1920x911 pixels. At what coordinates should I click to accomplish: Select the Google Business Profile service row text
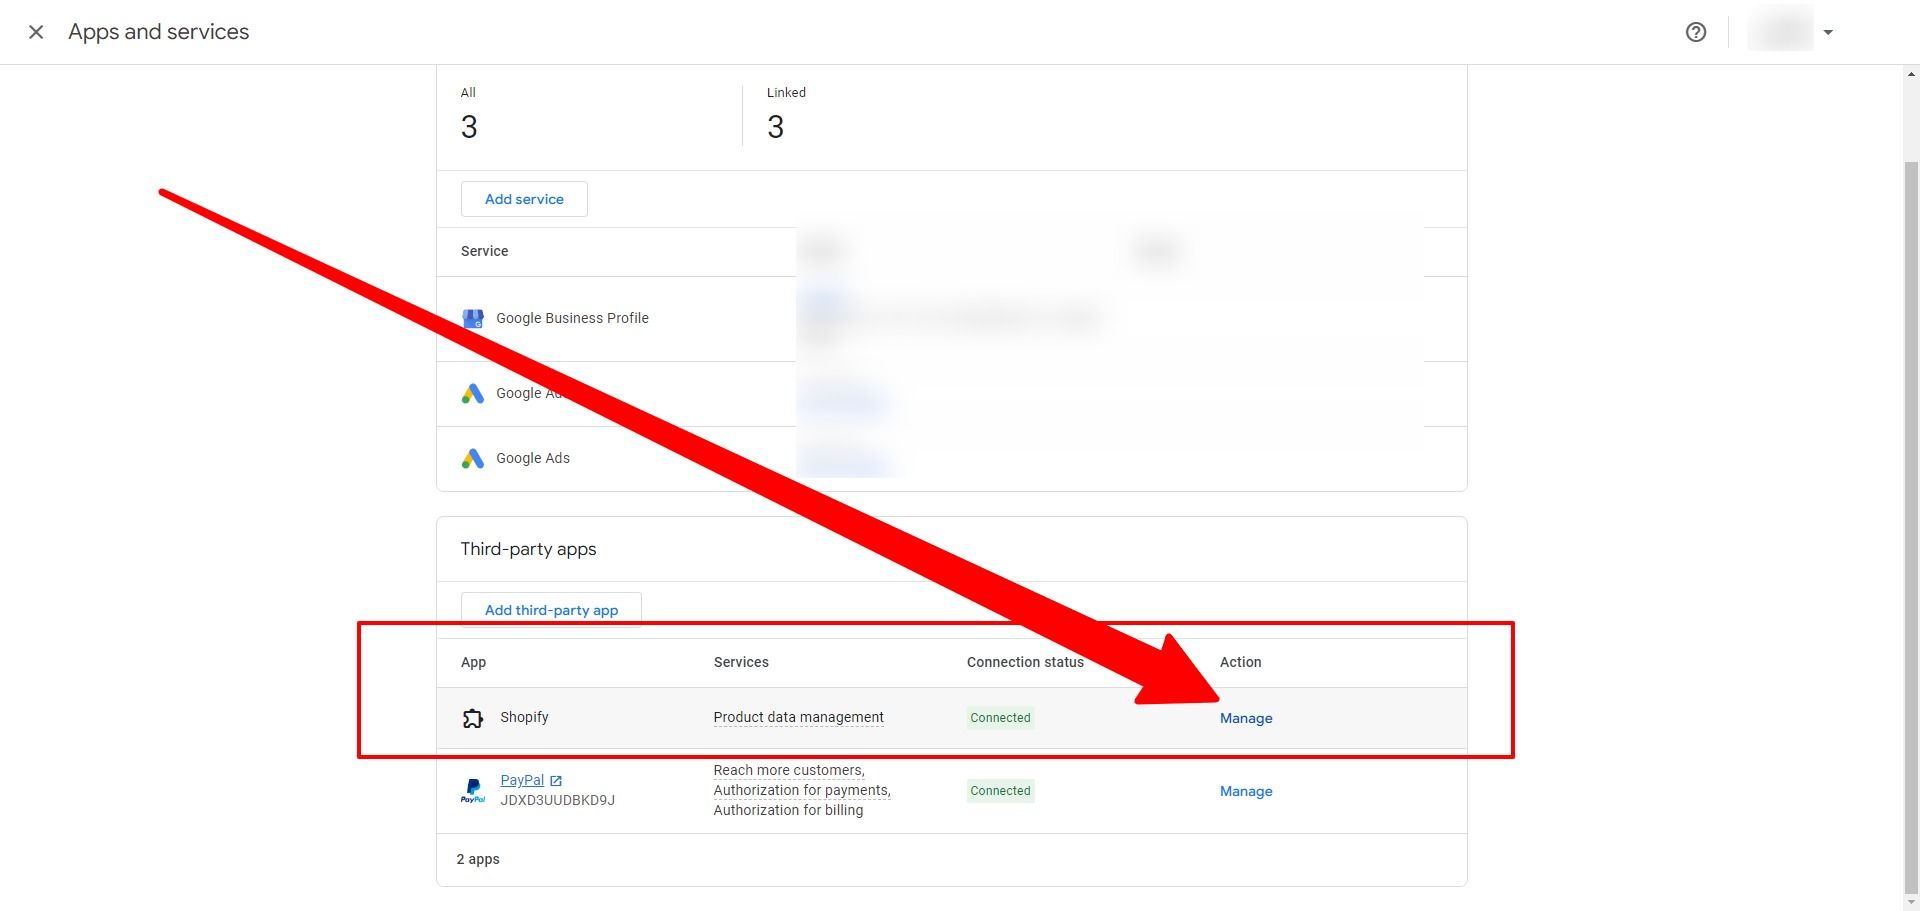(572, 318)
